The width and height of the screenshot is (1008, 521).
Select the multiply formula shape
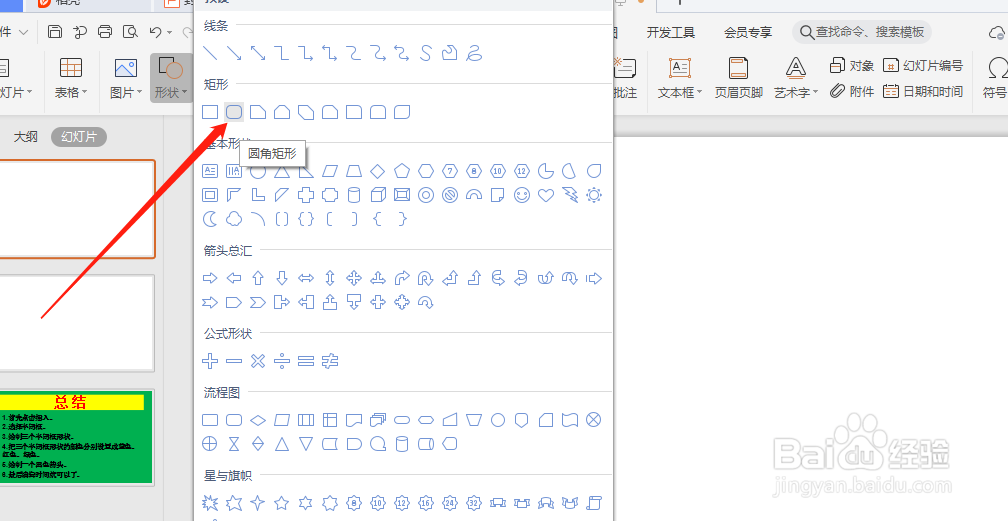coord(258,361)
